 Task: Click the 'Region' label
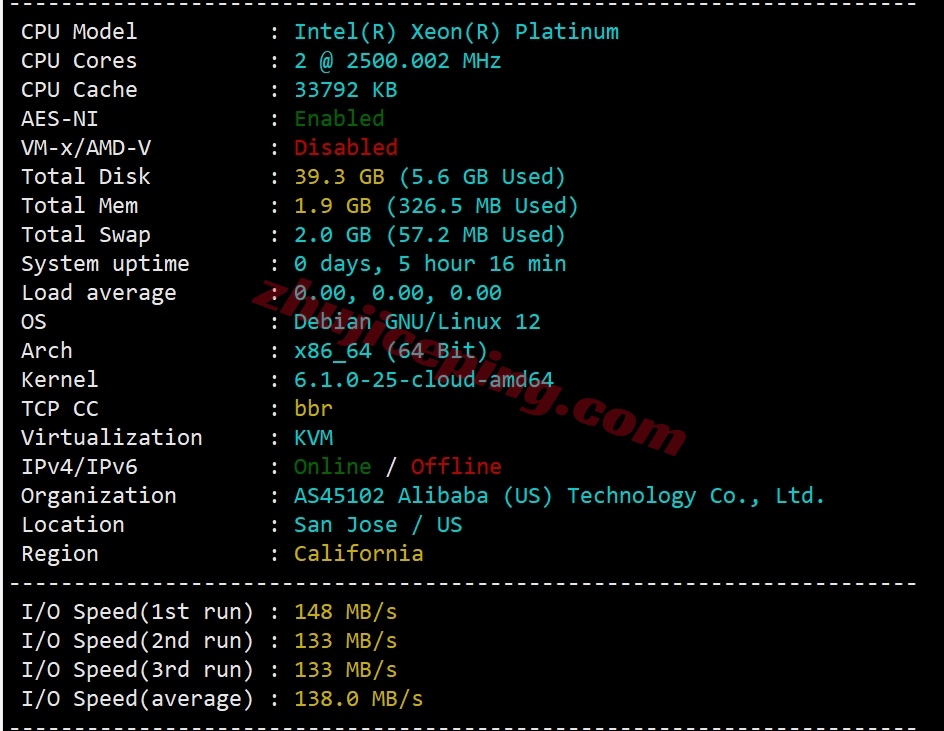pyautogui.click(x=60, y=553)
